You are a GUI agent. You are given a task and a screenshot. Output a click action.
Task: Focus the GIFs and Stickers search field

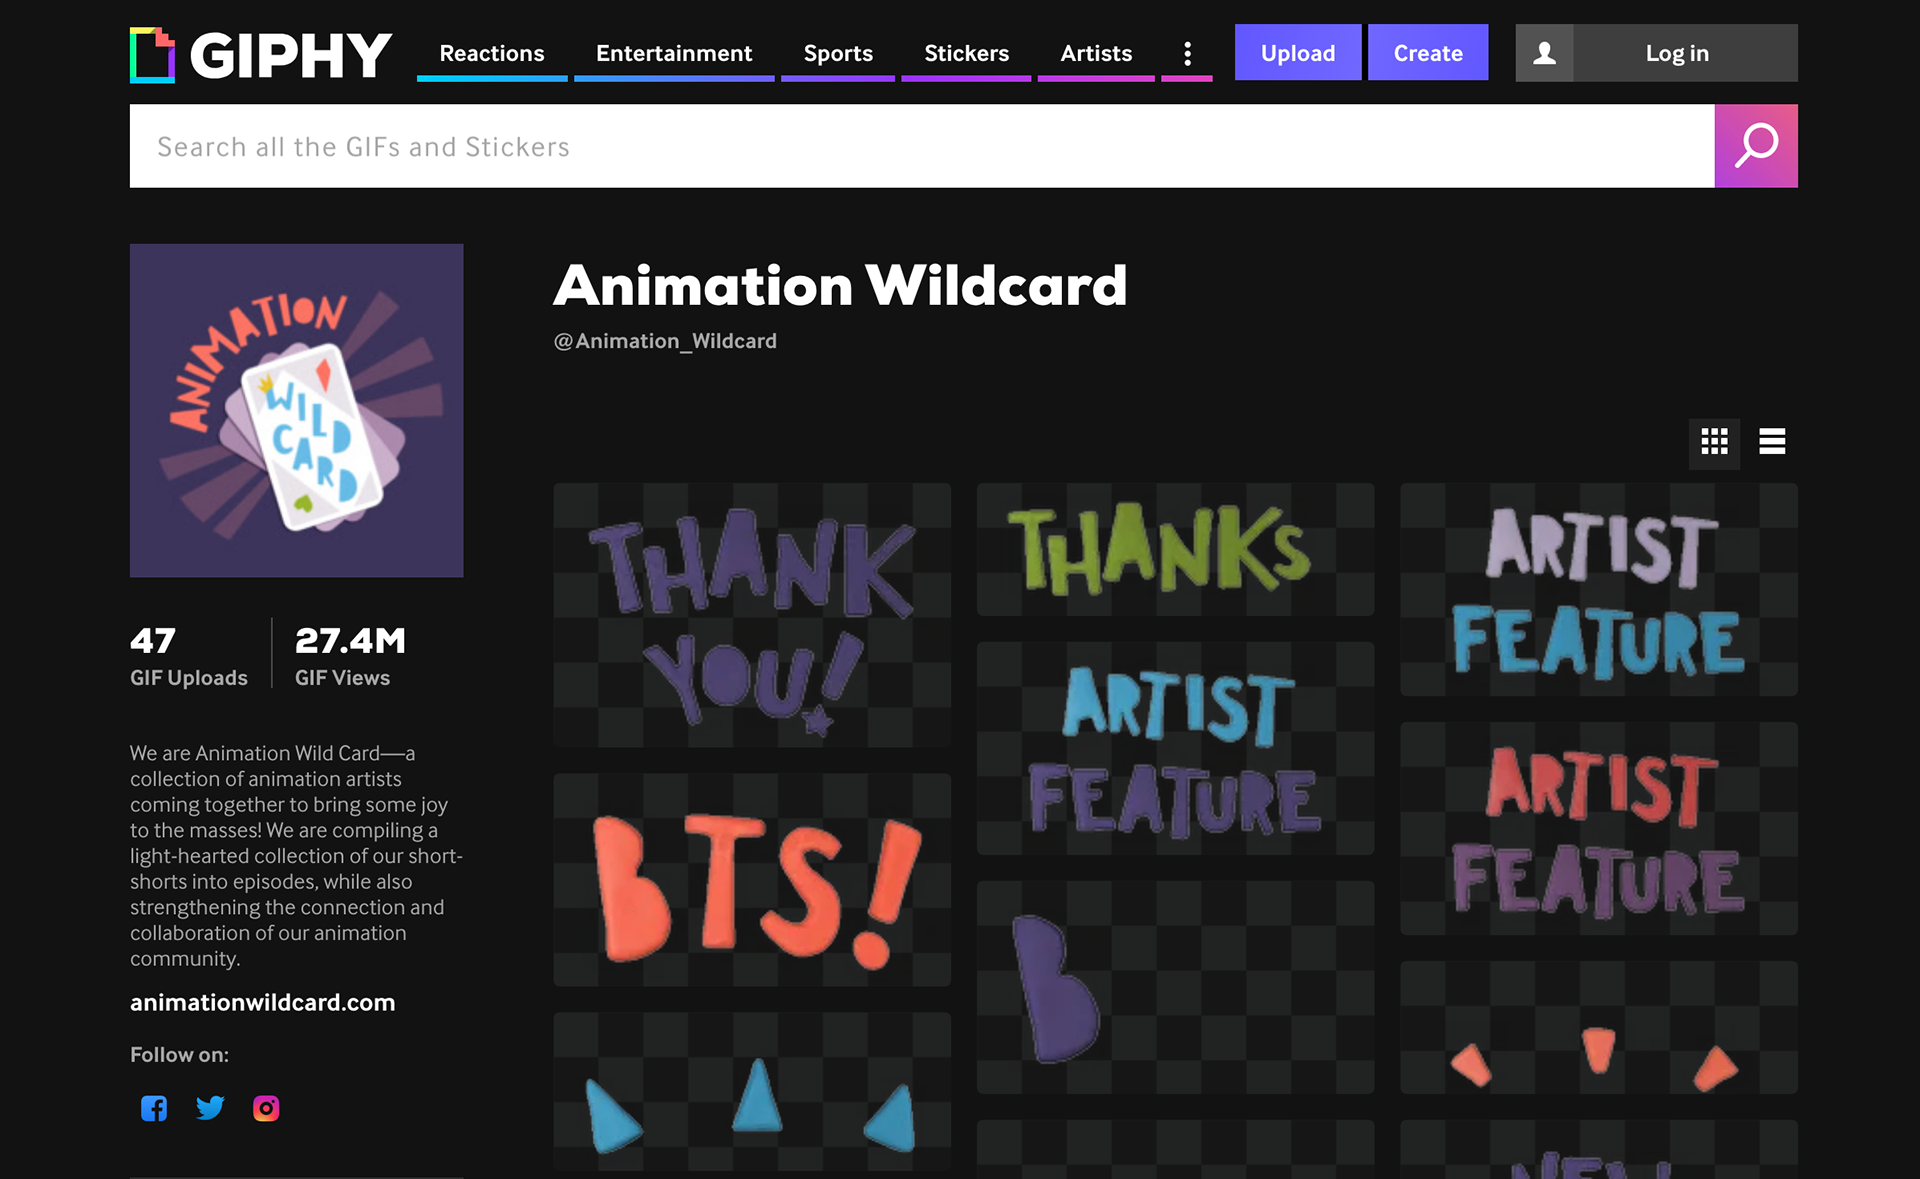(922, 146)
